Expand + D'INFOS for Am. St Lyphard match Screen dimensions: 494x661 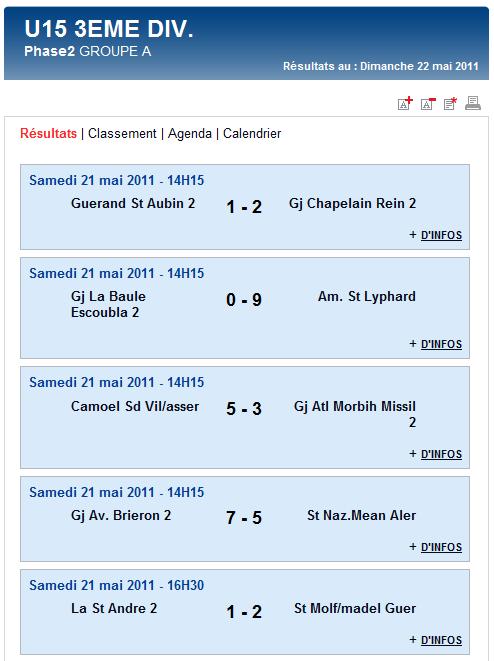pos(436,344)
